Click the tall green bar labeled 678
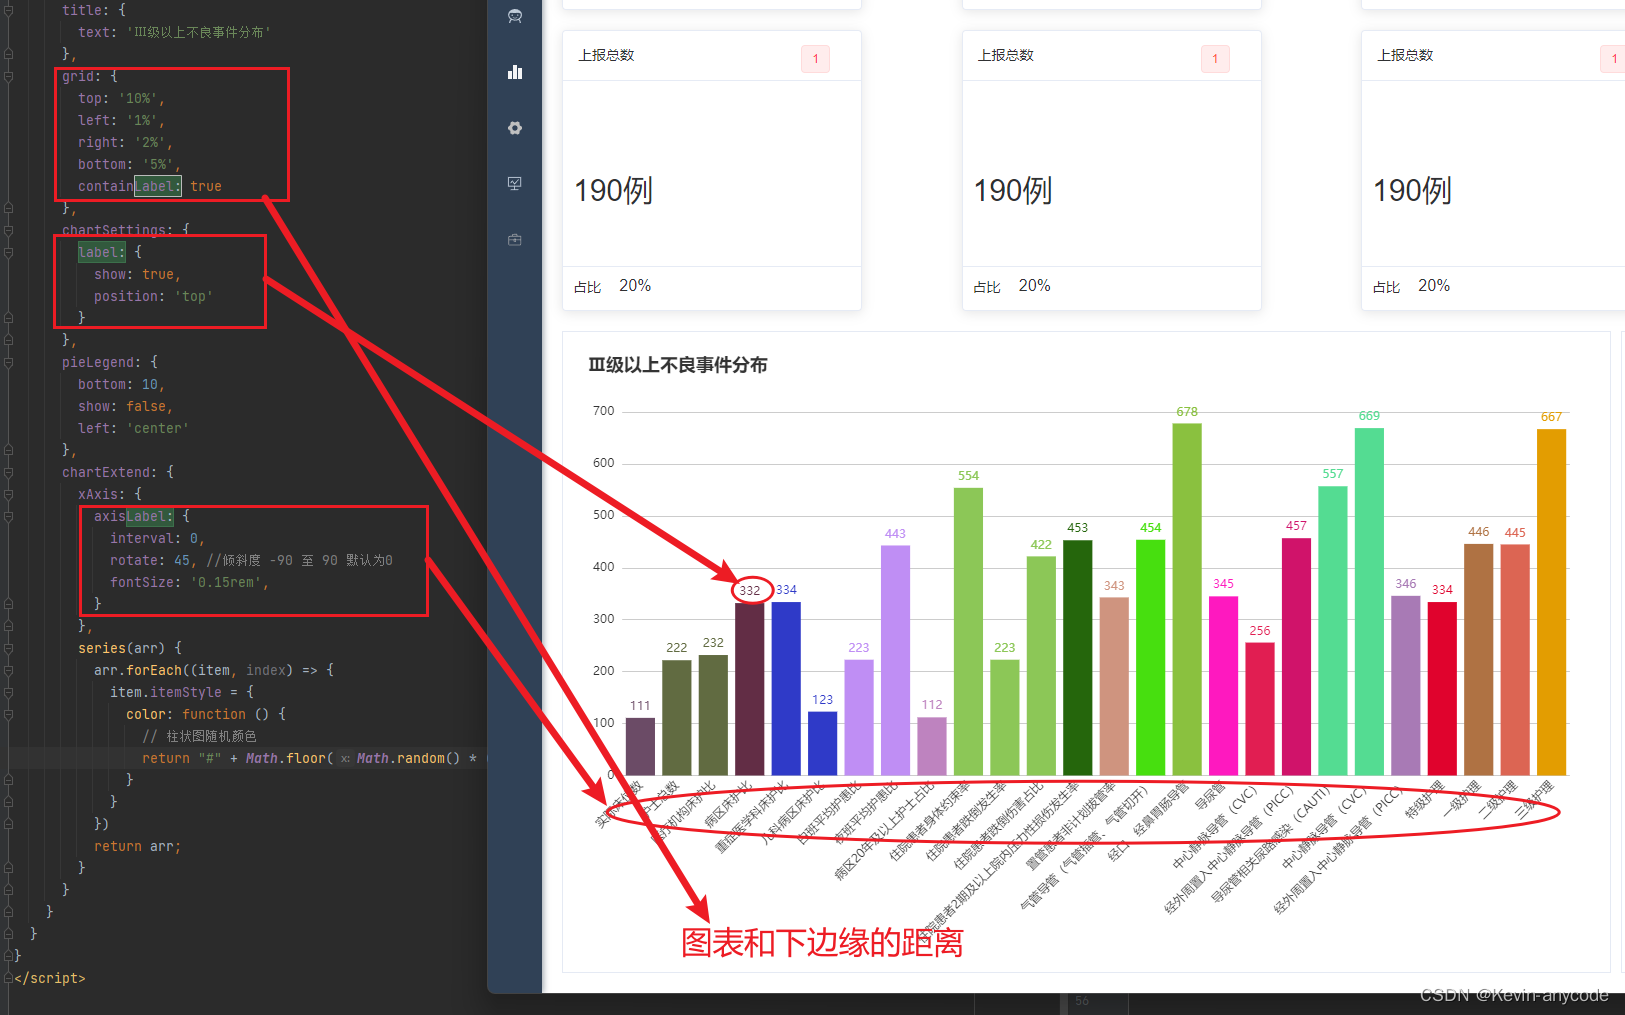This screenshot has height=1015, width=1625. (1187, 599)
